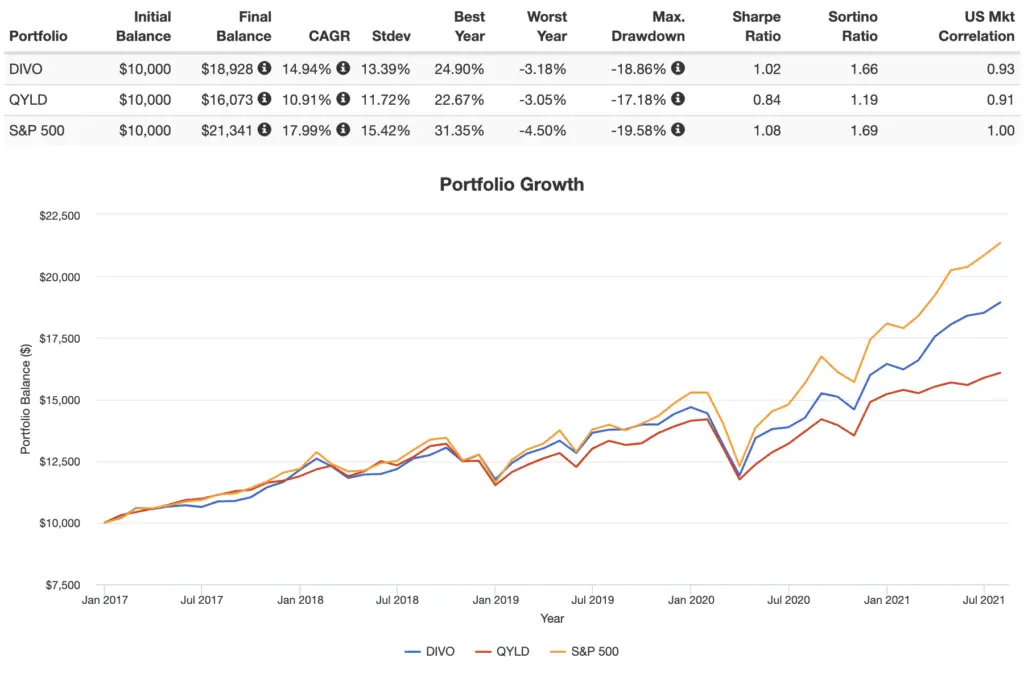1024x675 pixels.
Task: Click the CAGR column header
Action: [x=329, y=36]
